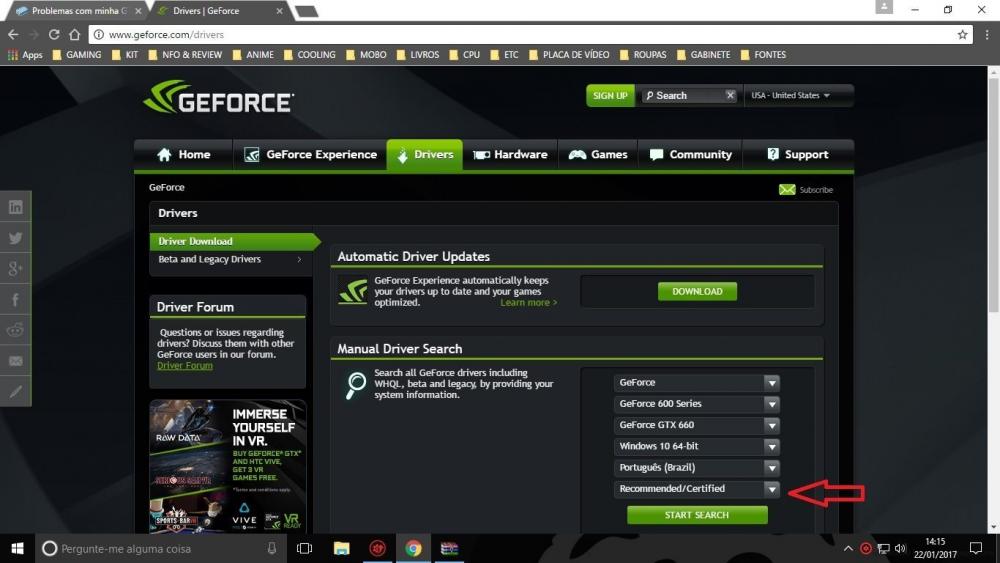Screen dimensions: 1000x563
Task: Go to the Hardware navigation tab
Action: 510,155
